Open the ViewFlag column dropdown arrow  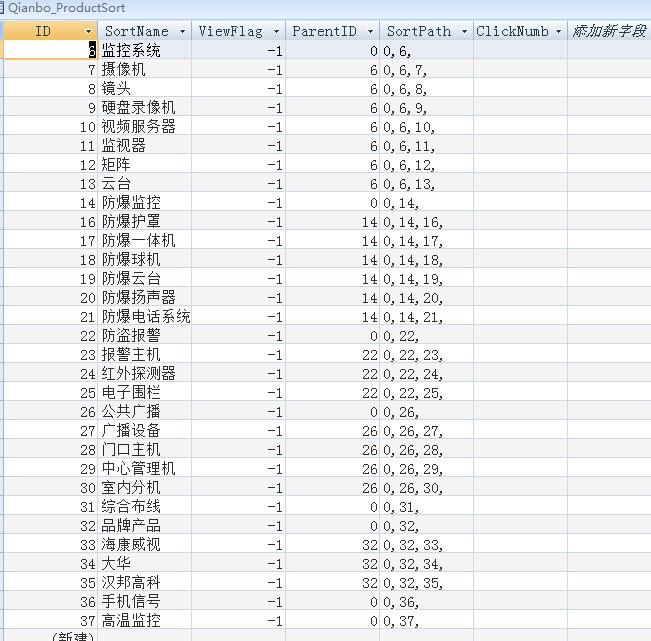click(277, 32)
